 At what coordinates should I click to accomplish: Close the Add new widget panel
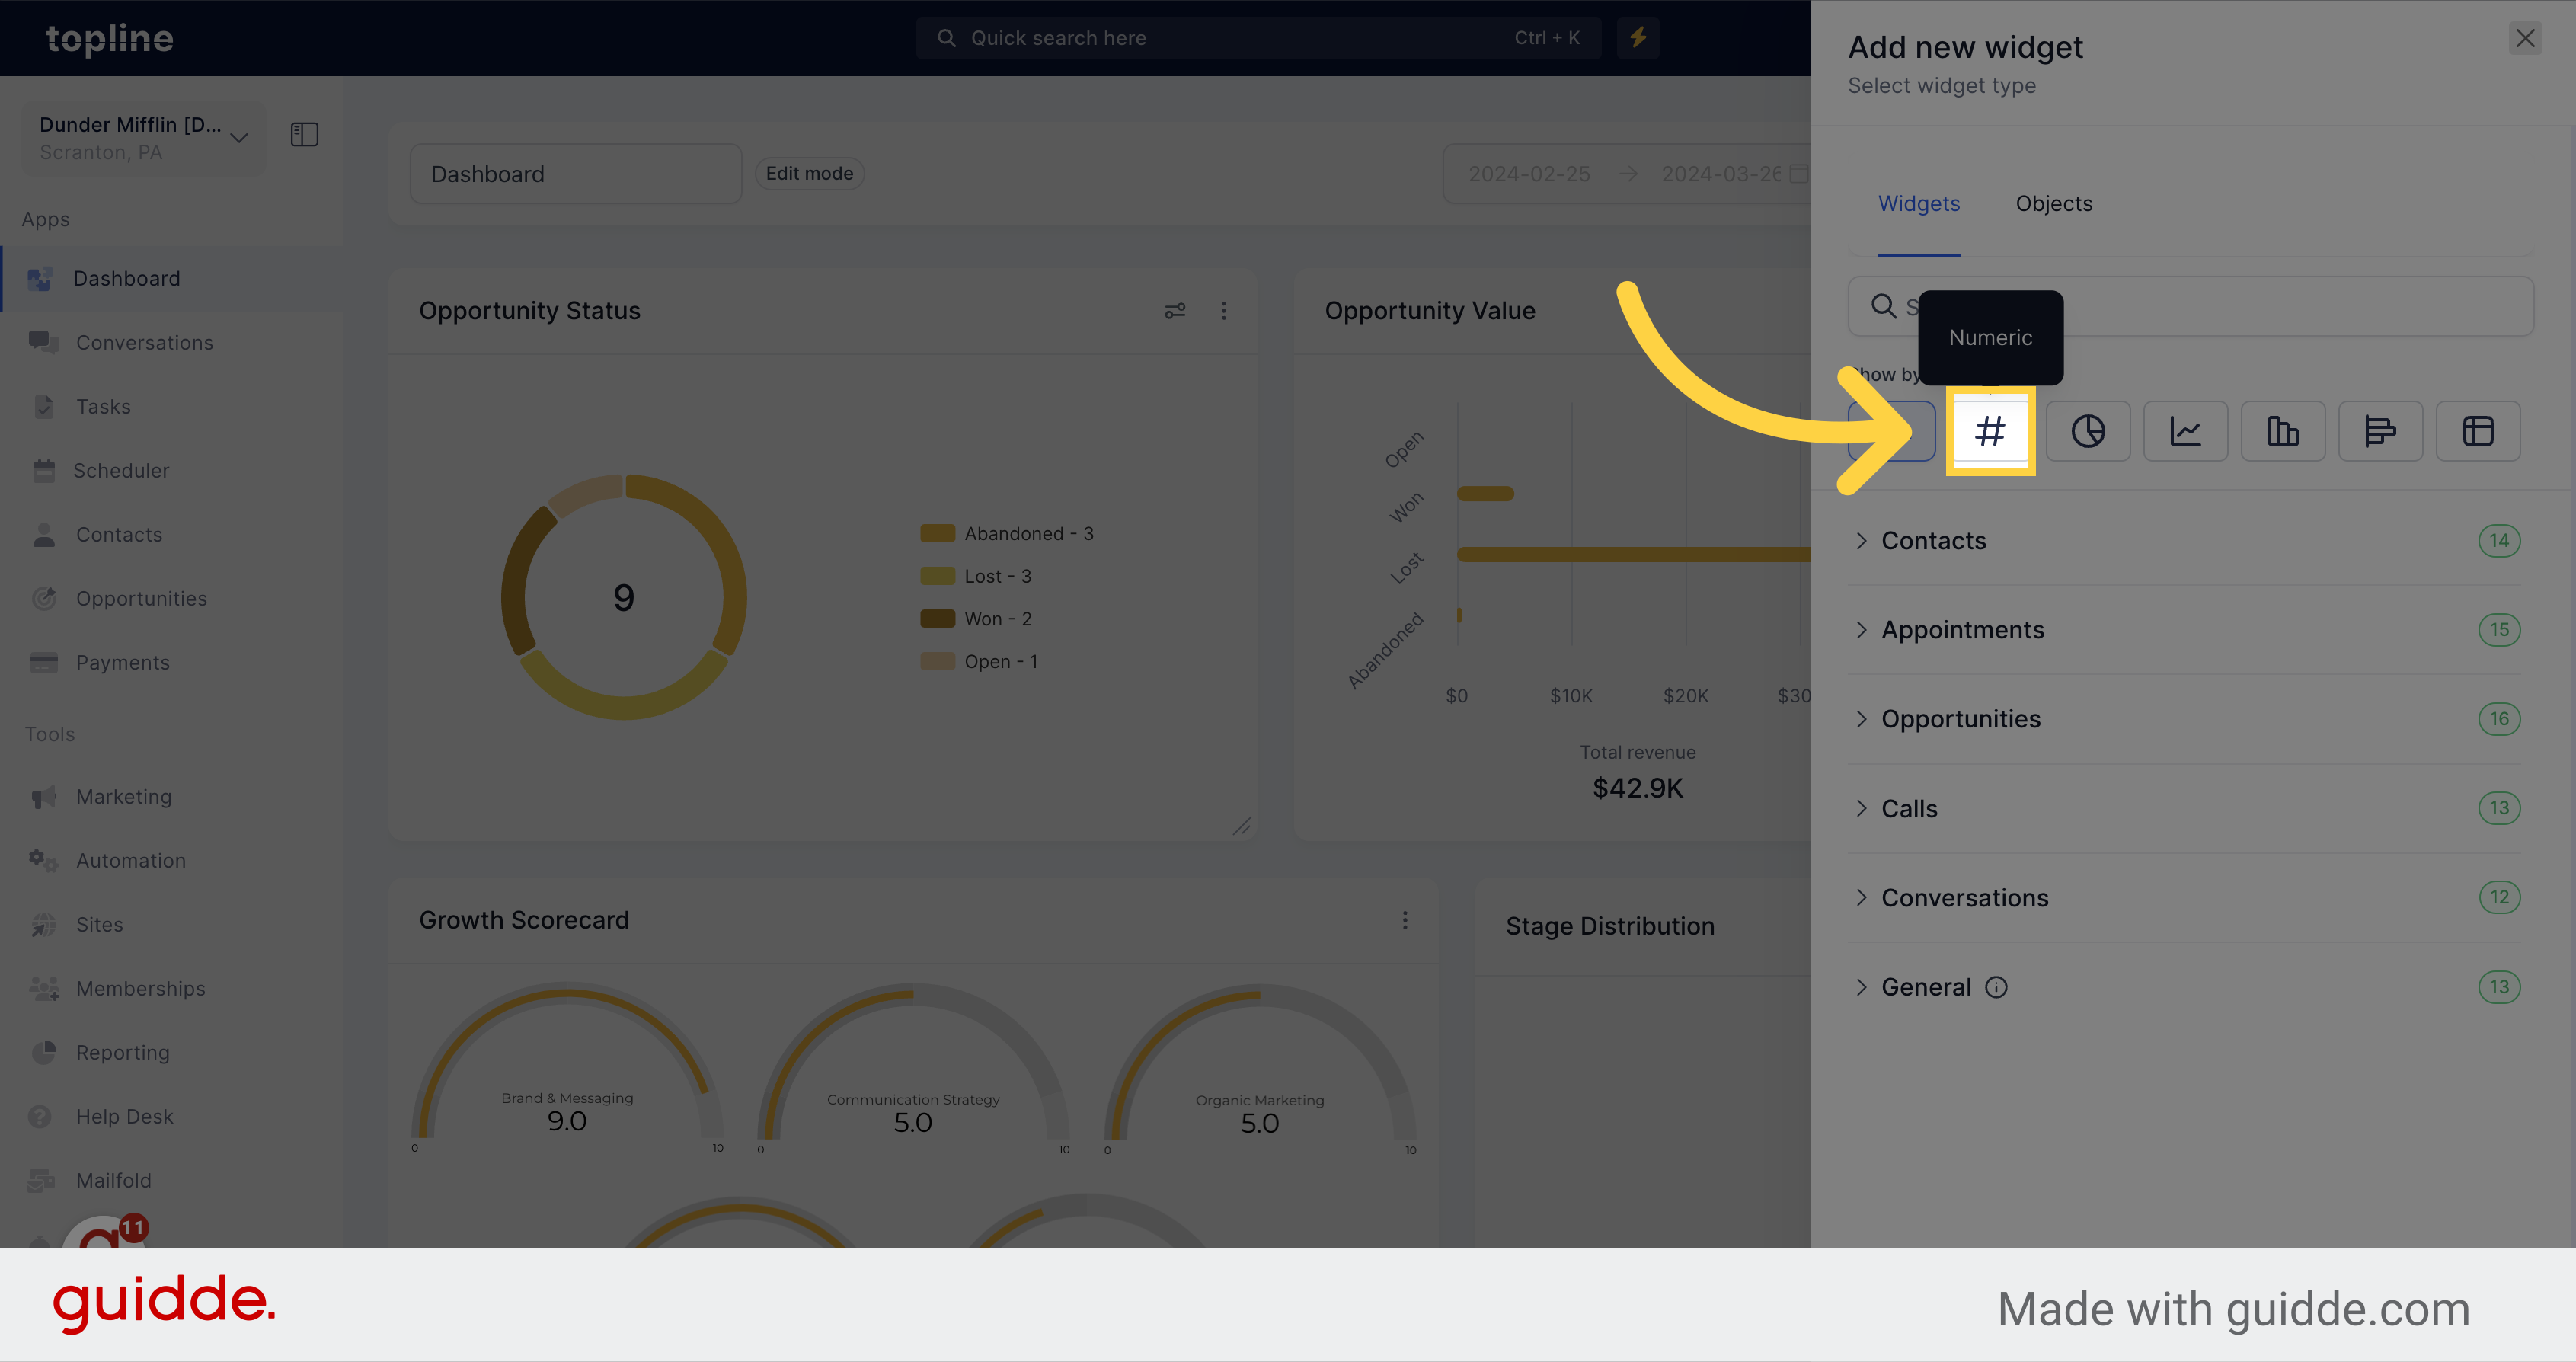coord(2525,38)
